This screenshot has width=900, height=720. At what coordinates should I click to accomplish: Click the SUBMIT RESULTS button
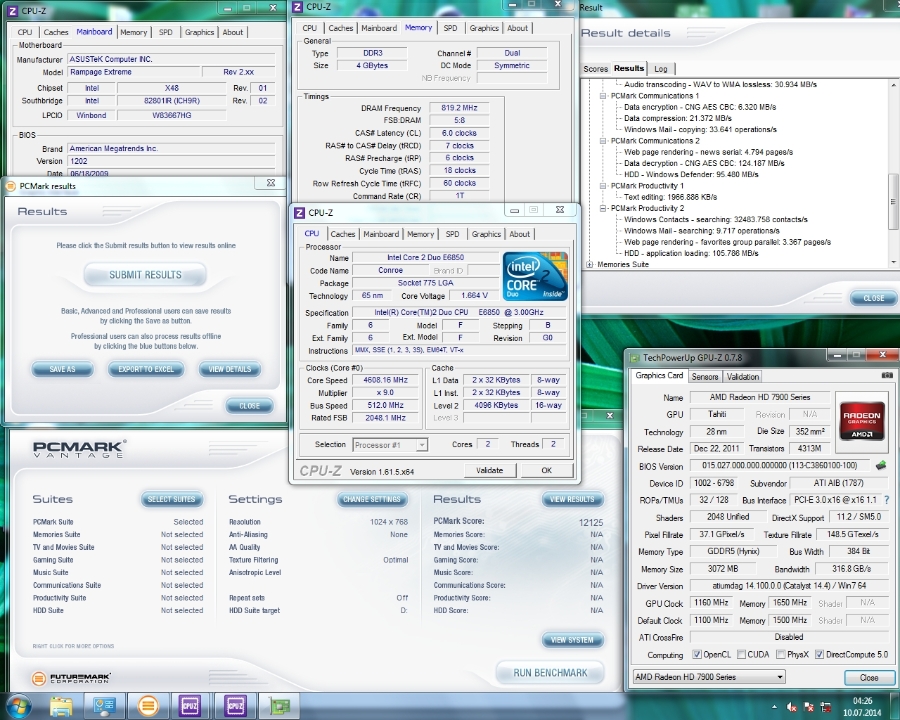pyautogui.click(x=145, y=274)
